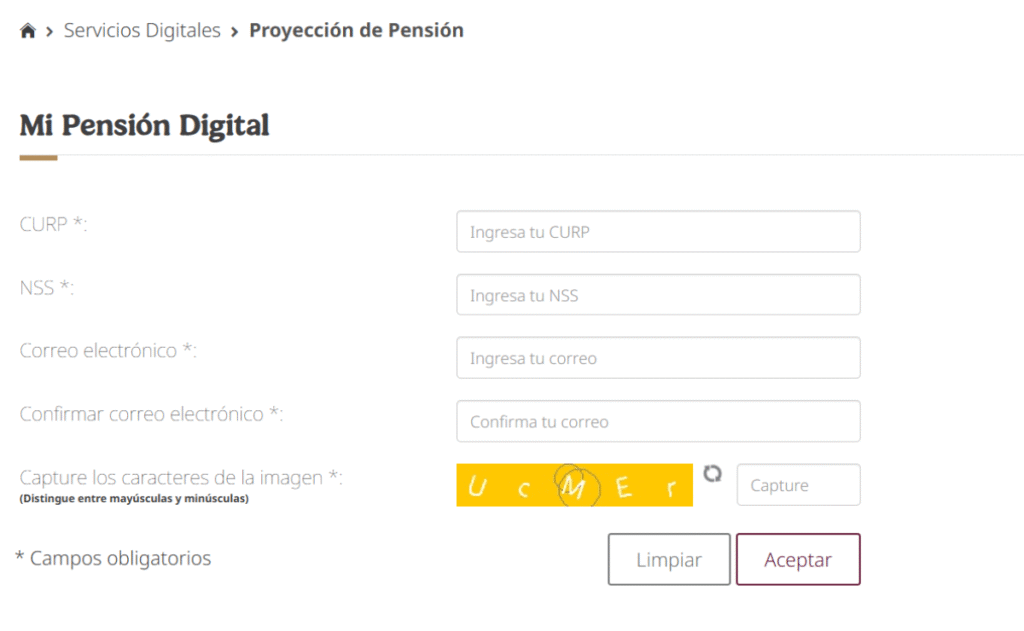
Task: Click the Campos obligatorios note
Action: pos(114,558)
